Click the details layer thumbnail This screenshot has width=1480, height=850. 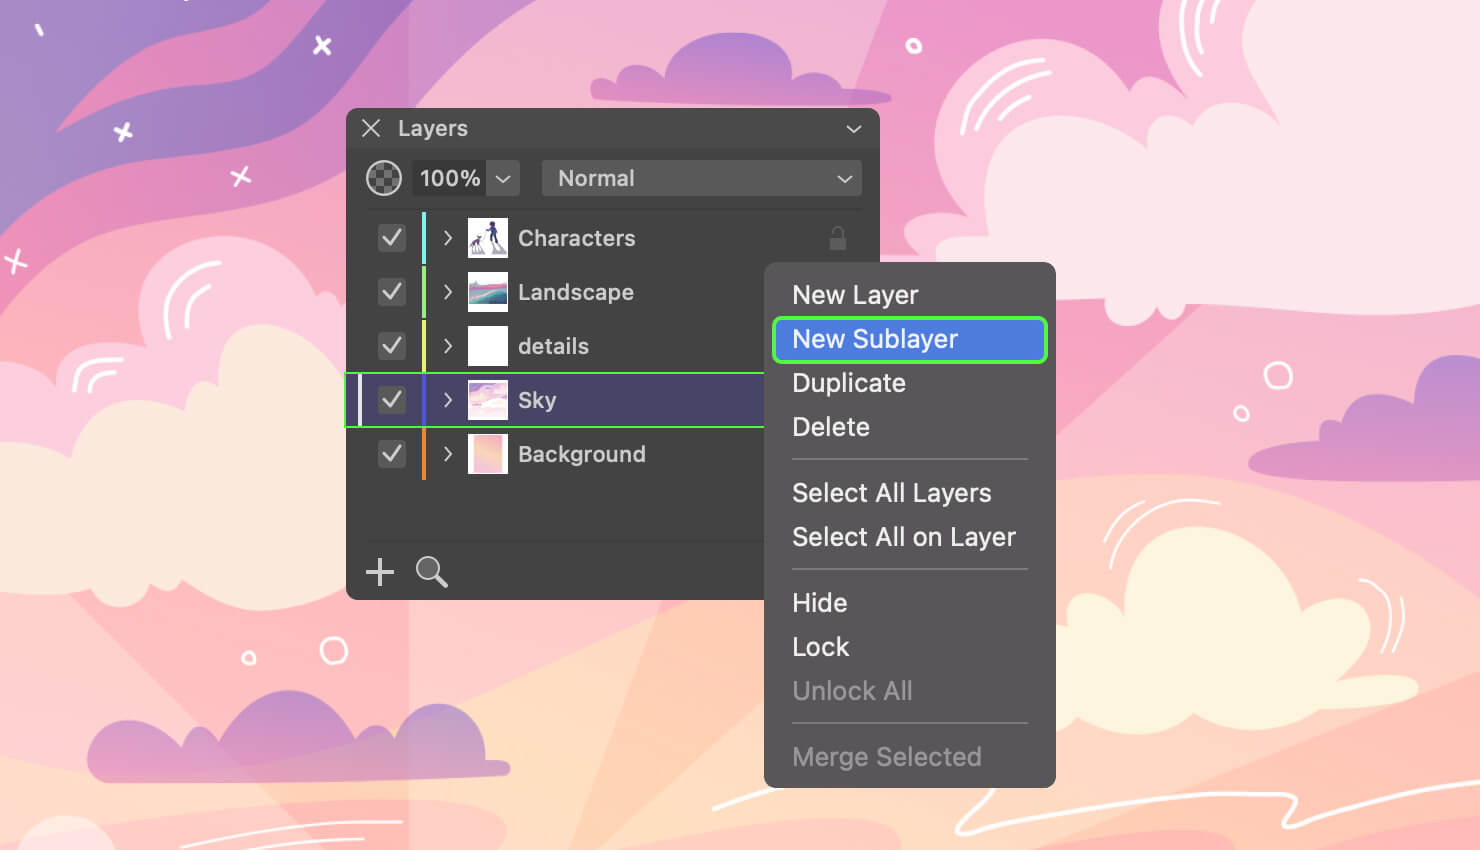coord(488,346)
